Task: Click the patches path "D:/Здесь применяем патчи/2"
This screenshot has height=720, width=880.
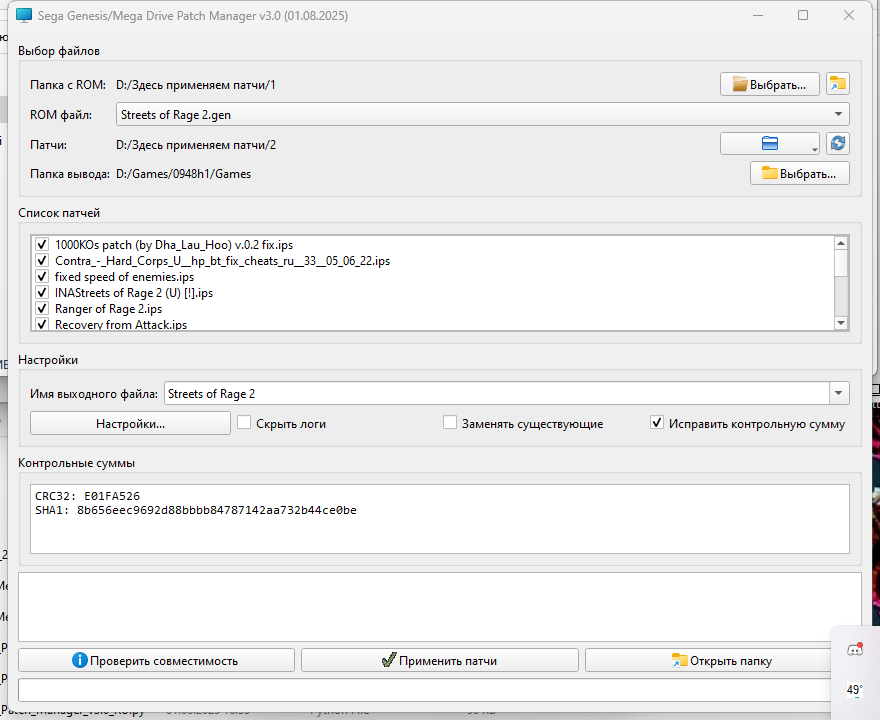Action: pos(196,145)
